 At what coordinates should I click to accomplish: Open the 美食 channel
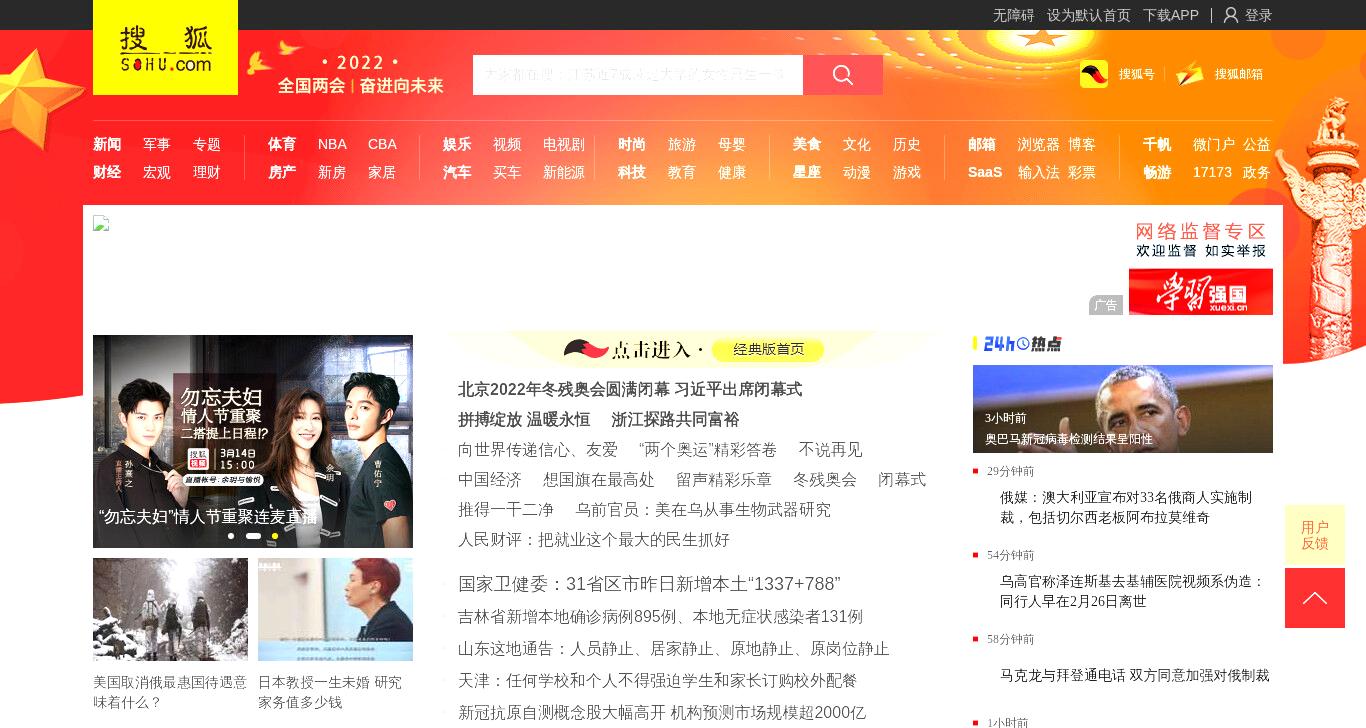(x=807, y=144)
